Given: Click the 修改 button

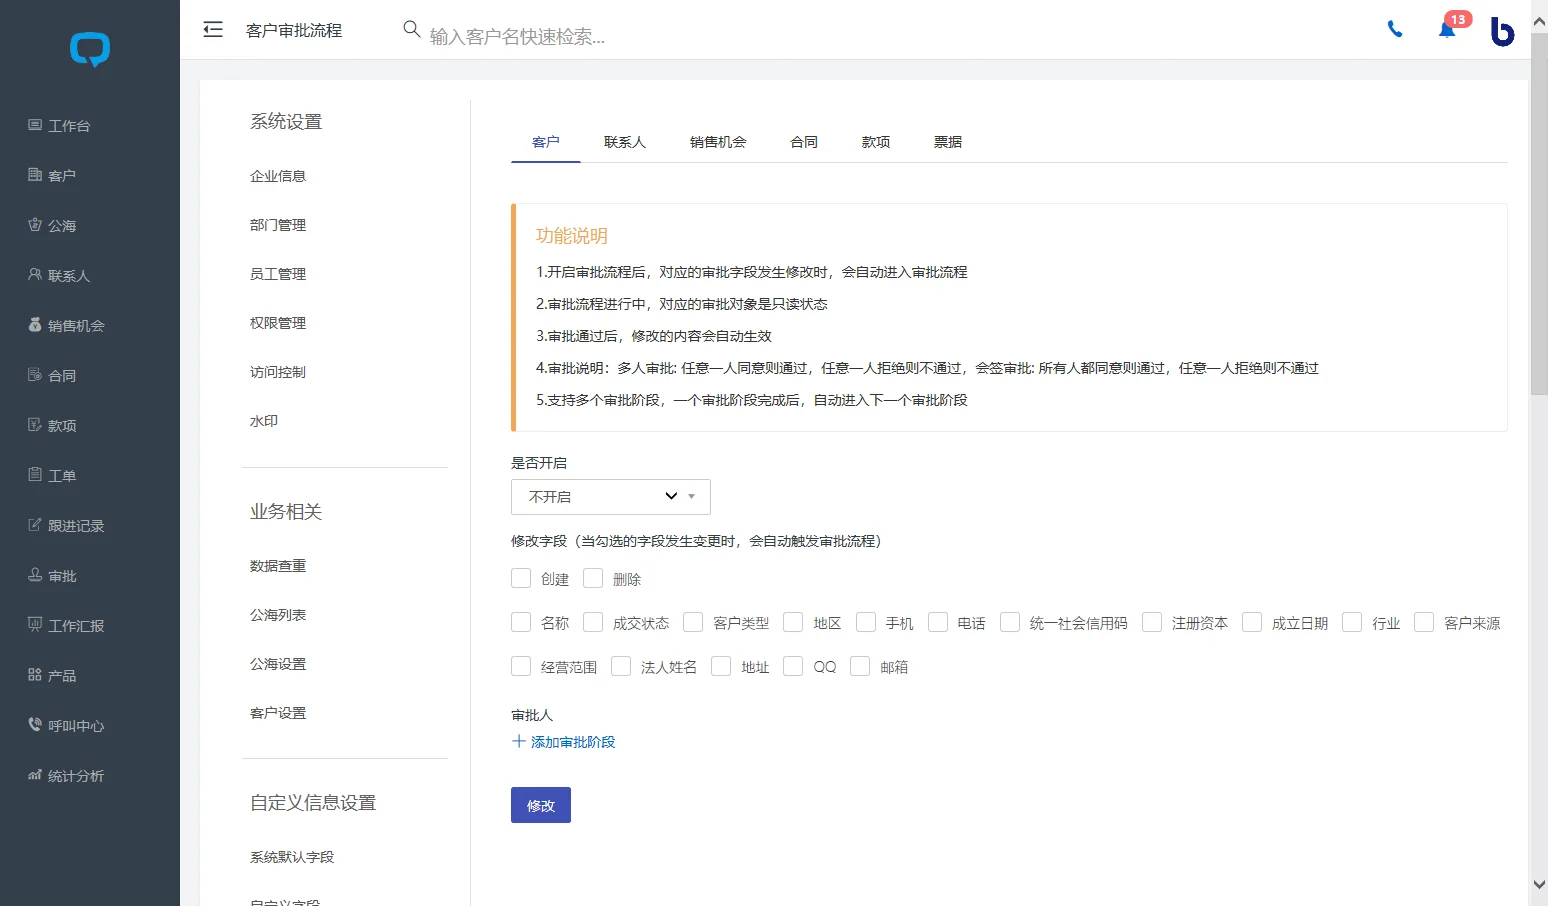Looking at the screenshot, I should click(541, 805).
